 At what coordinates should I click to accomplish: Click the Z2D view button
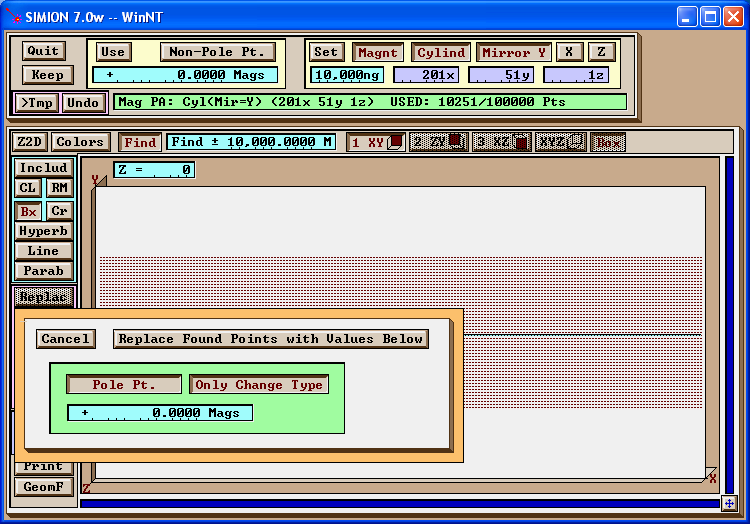(x=30, y=142)
